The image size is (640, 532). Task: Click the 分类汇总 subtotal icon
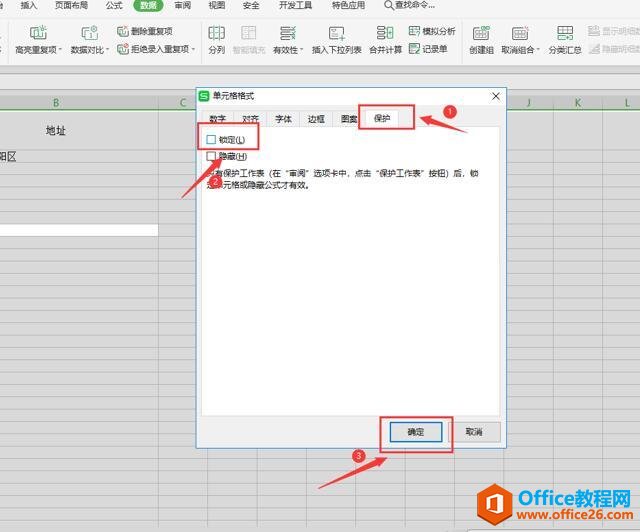pyautogui.click(x=565, y=33)
